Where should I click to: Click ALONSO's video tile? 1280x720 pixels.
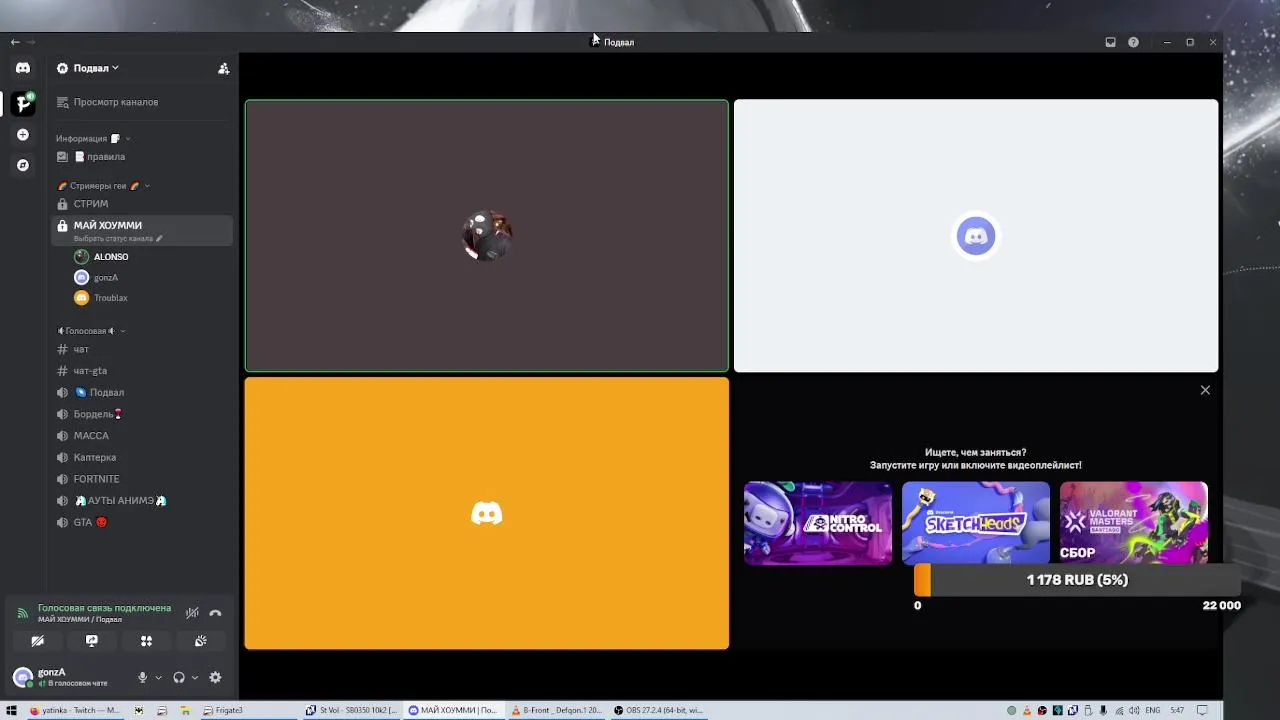[487, 236]
